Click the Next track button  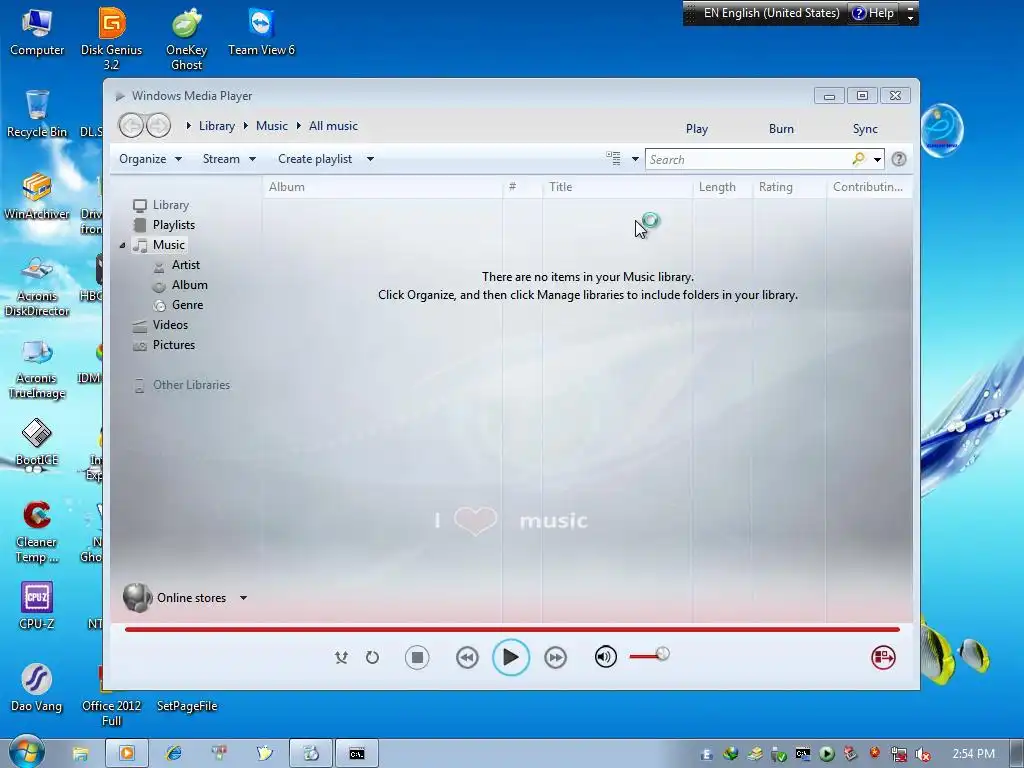click(555, 657)
